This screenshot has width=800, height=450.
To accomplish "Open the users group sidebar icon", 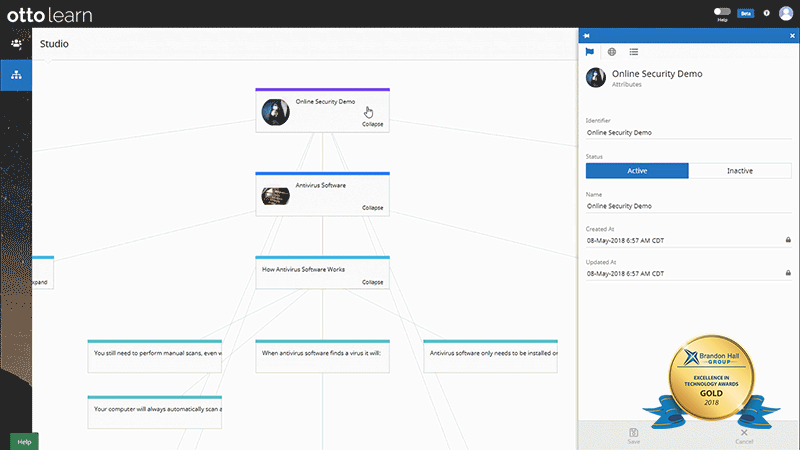I will pos(16,44).
